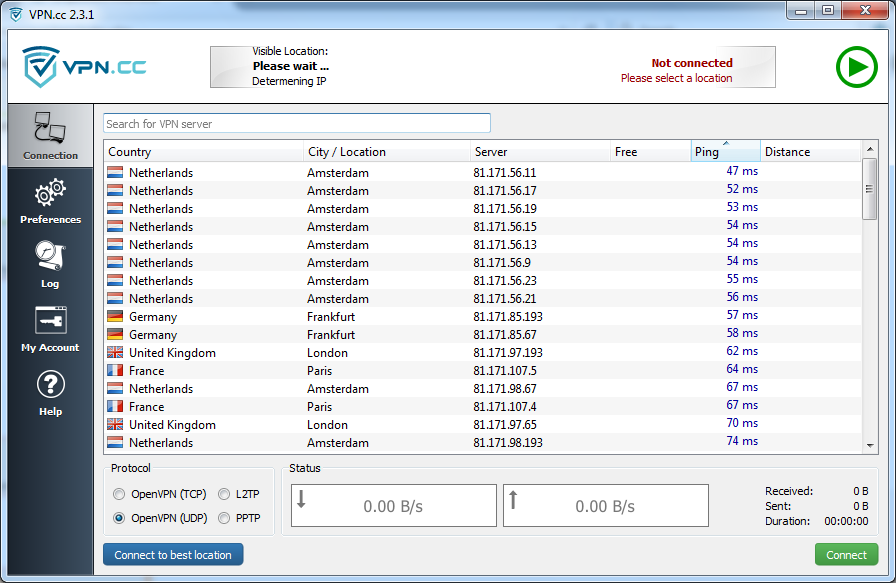896x583 pixels.
Task: Click the green Connect button
Action: pos(846,554)
